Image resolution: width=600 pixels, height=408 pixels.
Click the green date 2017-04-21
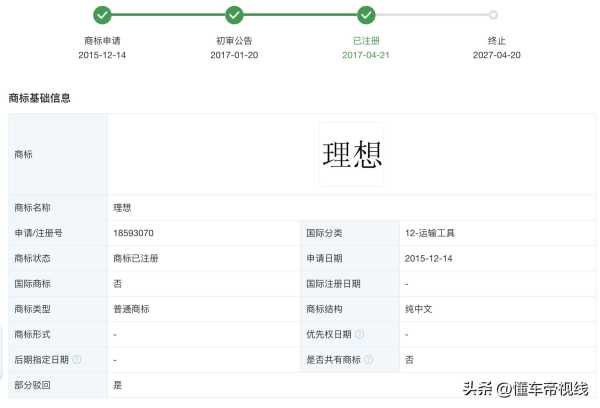pyautogui.click(x=366, y=55)
